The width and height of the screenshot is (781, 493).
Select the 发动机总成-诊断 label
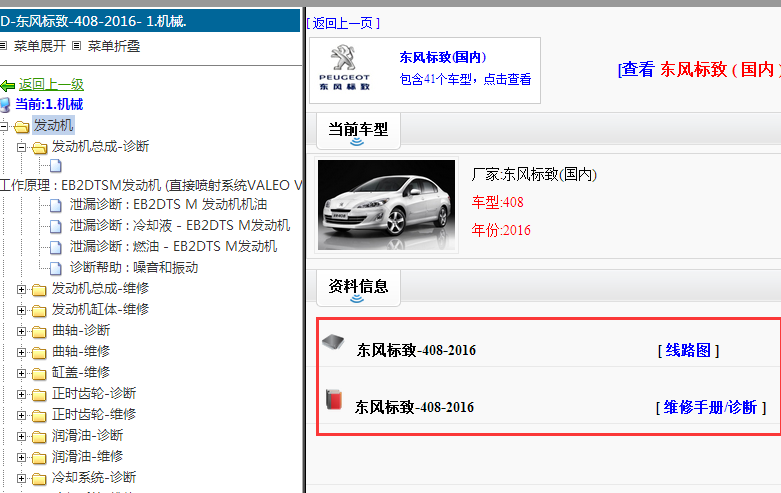101,146
